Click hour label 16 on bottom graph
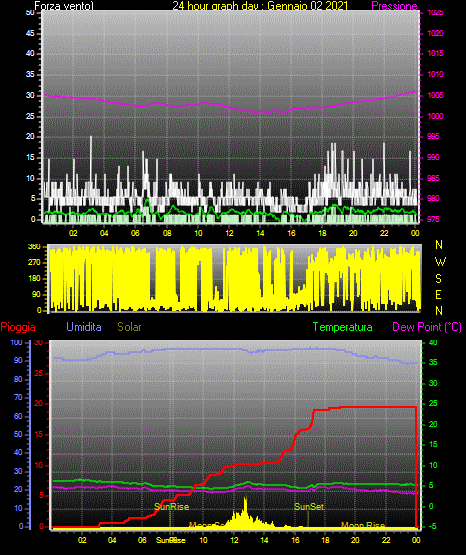This screenshot has height=555, width=466. (295, 540)
